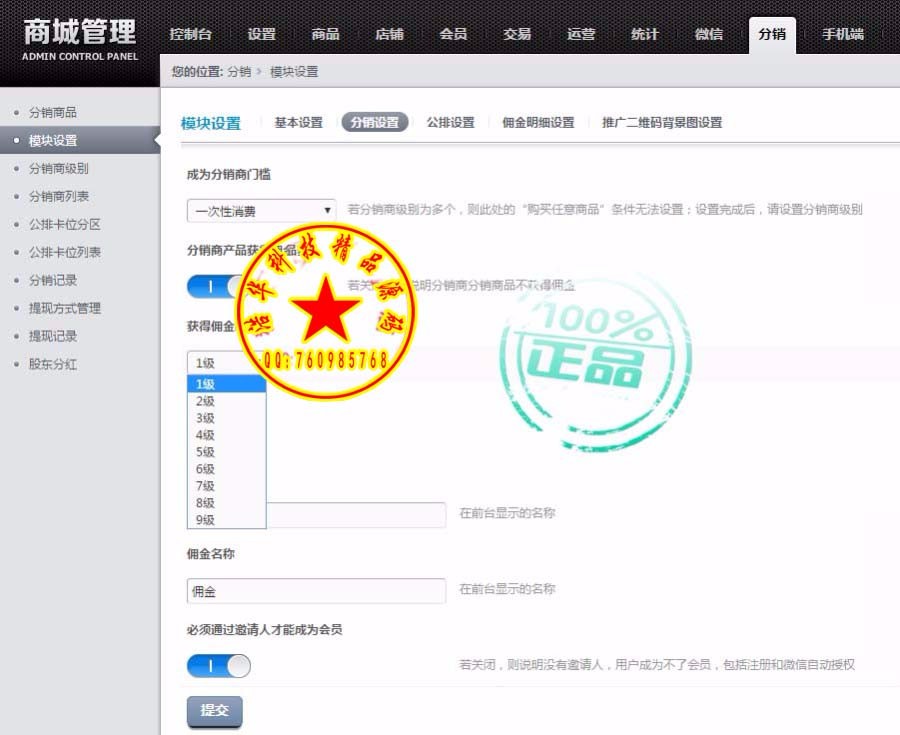Image resolution: width=900 pixels, height=735 pixels.
Task: Open the 推广二维码背景图设置 sub-tab
Action: [662, 122]
